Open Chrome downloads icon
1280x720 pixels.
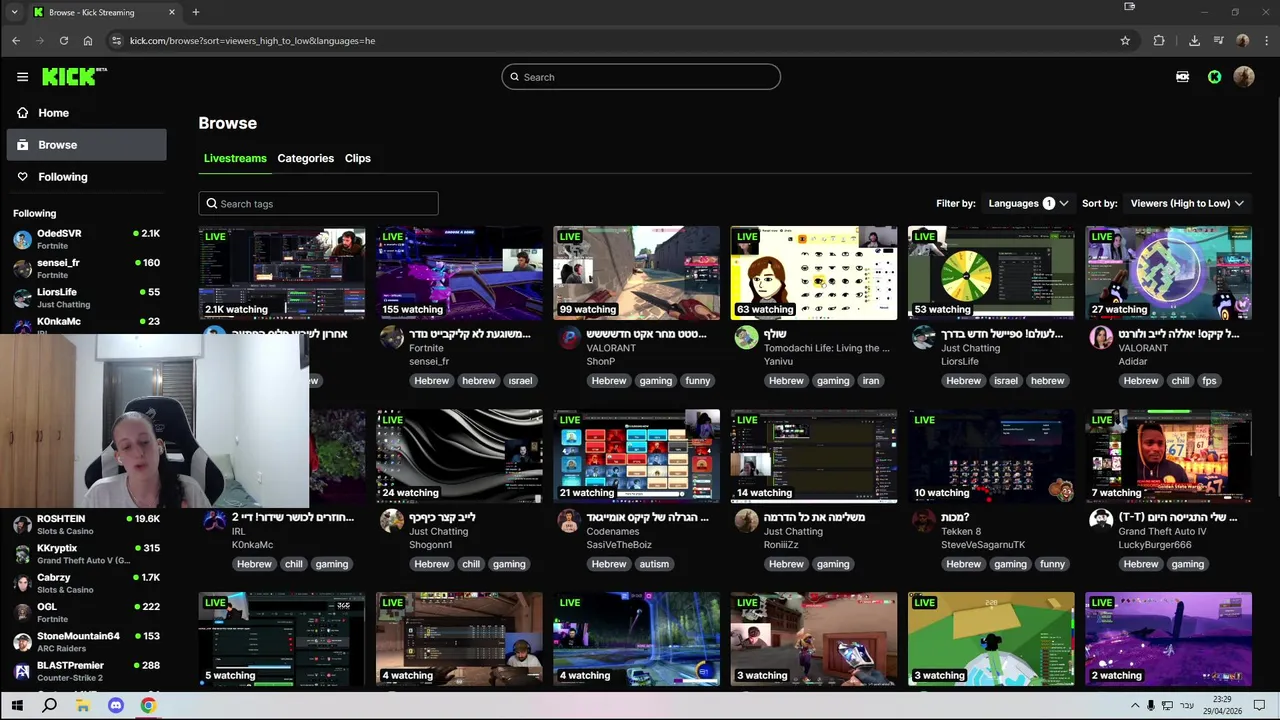click(x=1194, y=41)
